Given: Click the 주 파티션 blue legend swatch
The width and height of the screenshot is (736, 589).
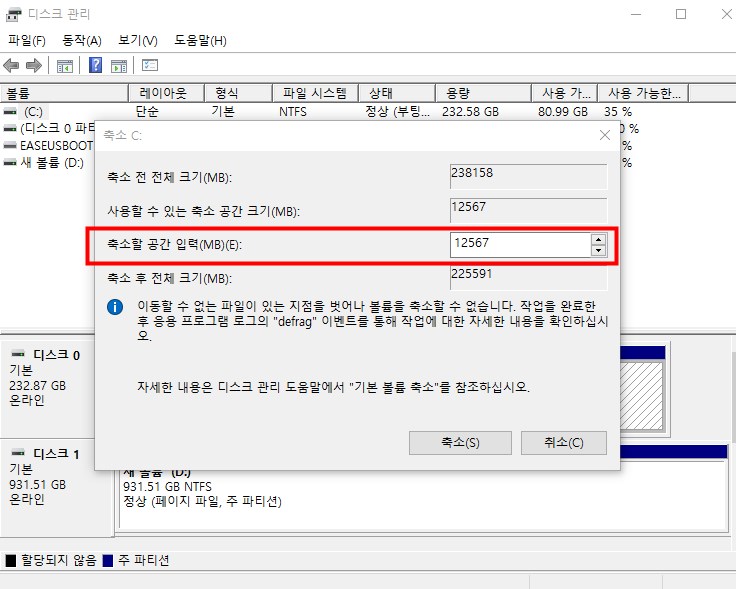Looking at the screenshot, I should click(x=107, y=560).
